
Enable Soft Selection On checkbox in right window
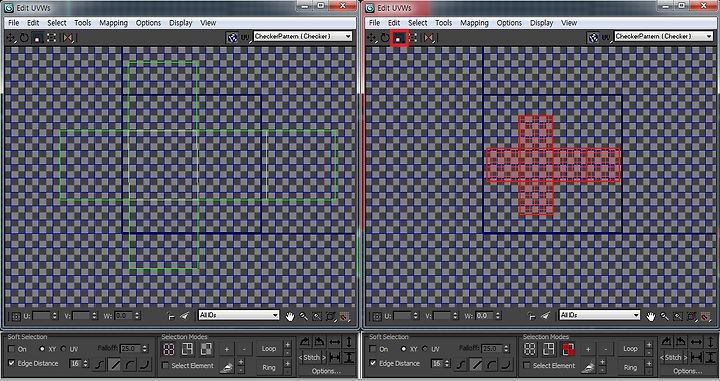(373, 349)
